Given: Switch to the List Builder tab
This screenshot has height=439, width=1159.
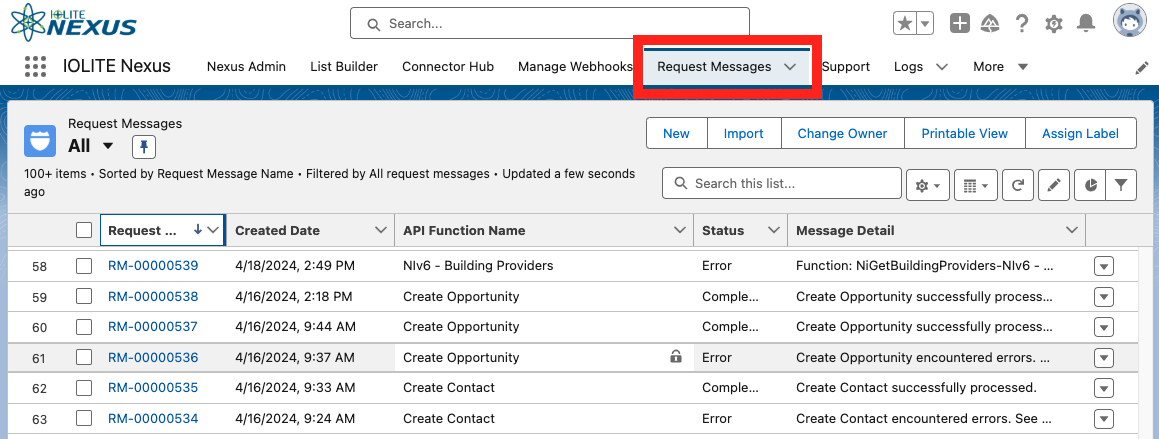Looking at the screenshot, I should coord(344,67).
